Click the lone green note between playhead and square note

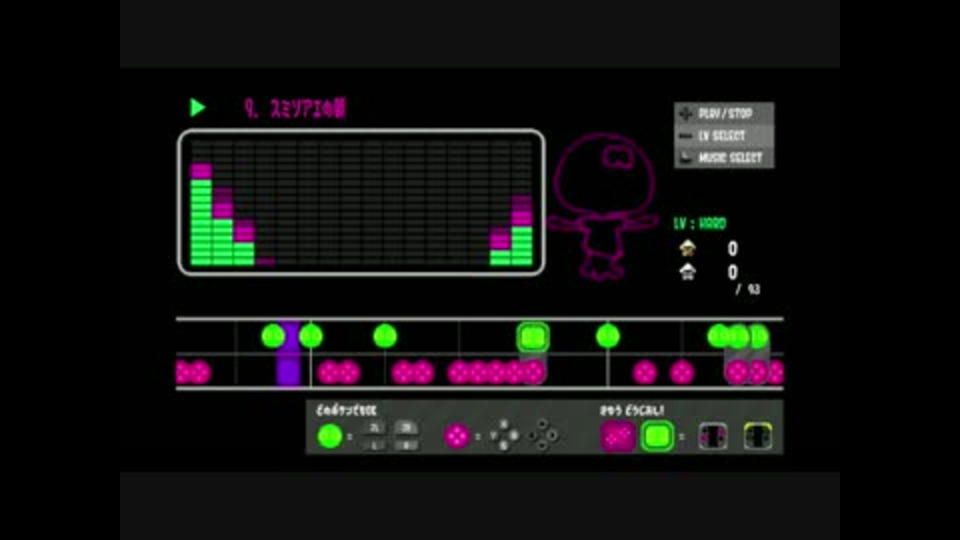(385, 336)
